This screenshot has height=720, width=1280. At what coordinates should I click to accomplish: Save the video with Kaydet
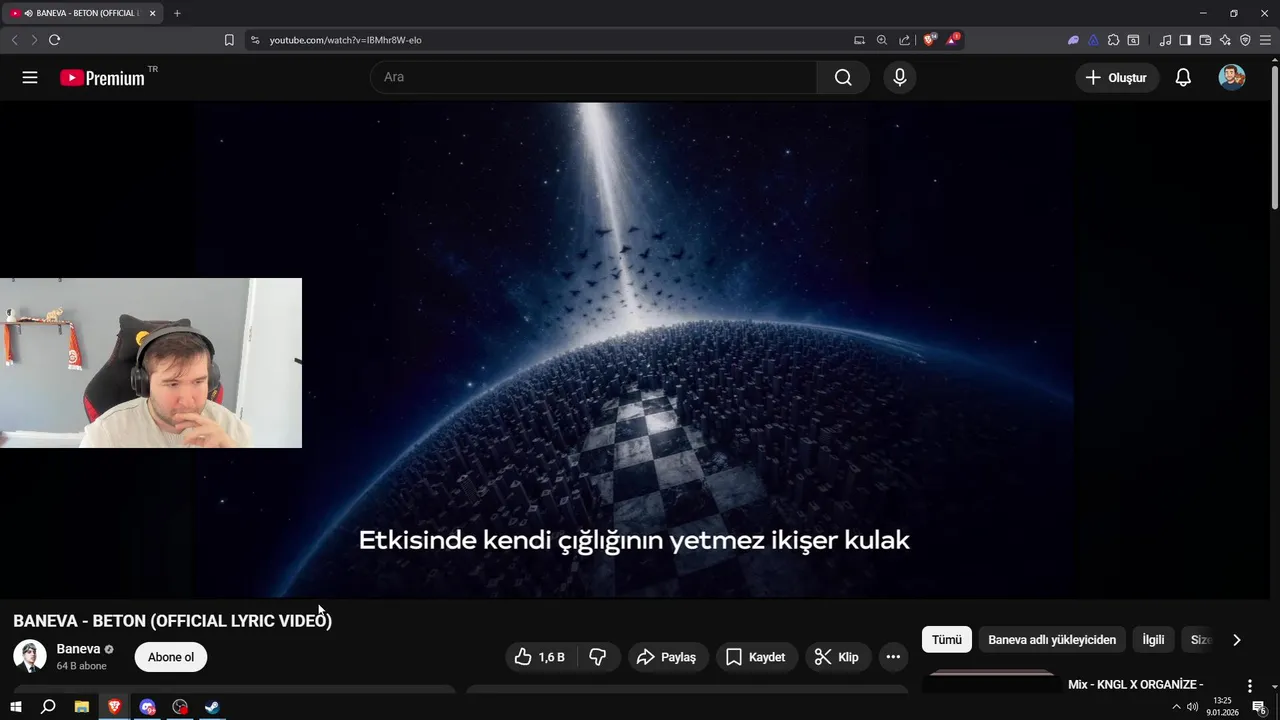[x=756, y=657]
